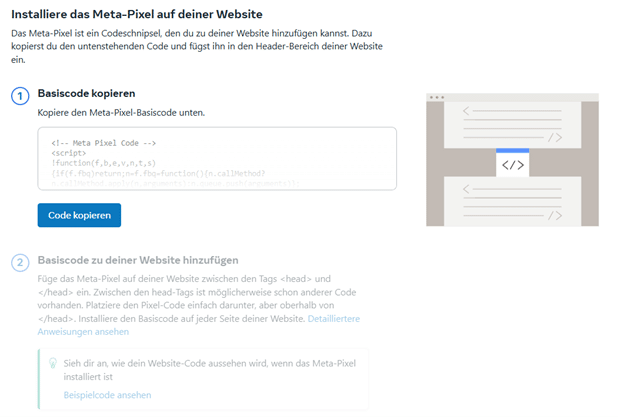Click the code illustration image
618x417 pixels.
pyautogui.click(x=512, y=160)
